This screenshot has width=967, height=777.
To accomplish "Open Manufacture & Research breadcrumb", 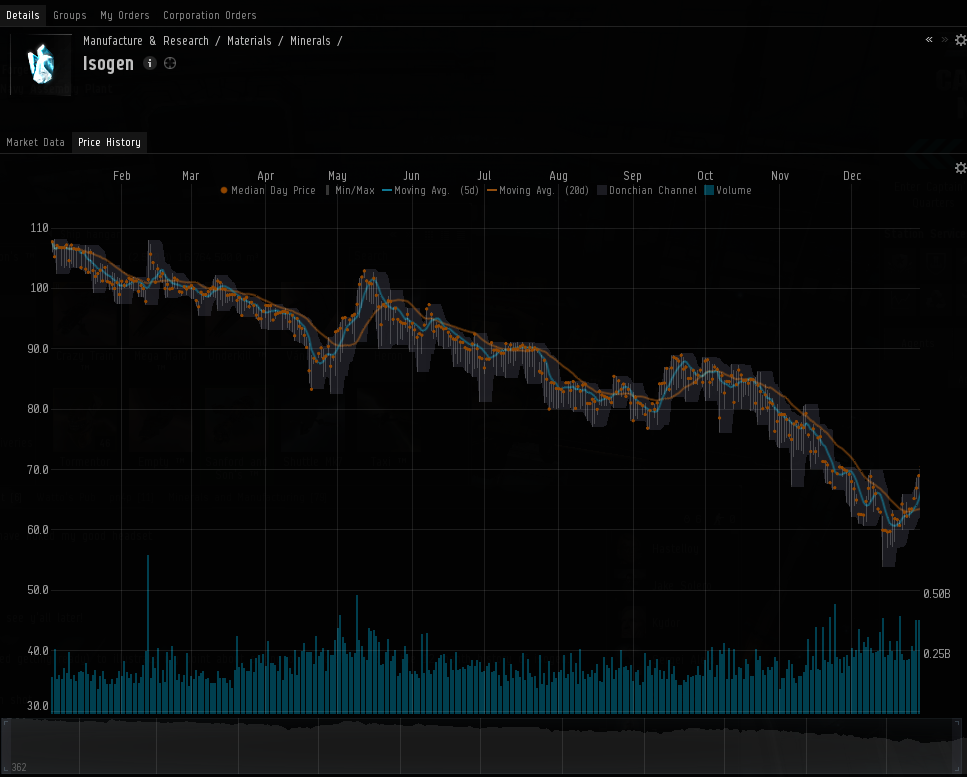I will pos(146,41).
